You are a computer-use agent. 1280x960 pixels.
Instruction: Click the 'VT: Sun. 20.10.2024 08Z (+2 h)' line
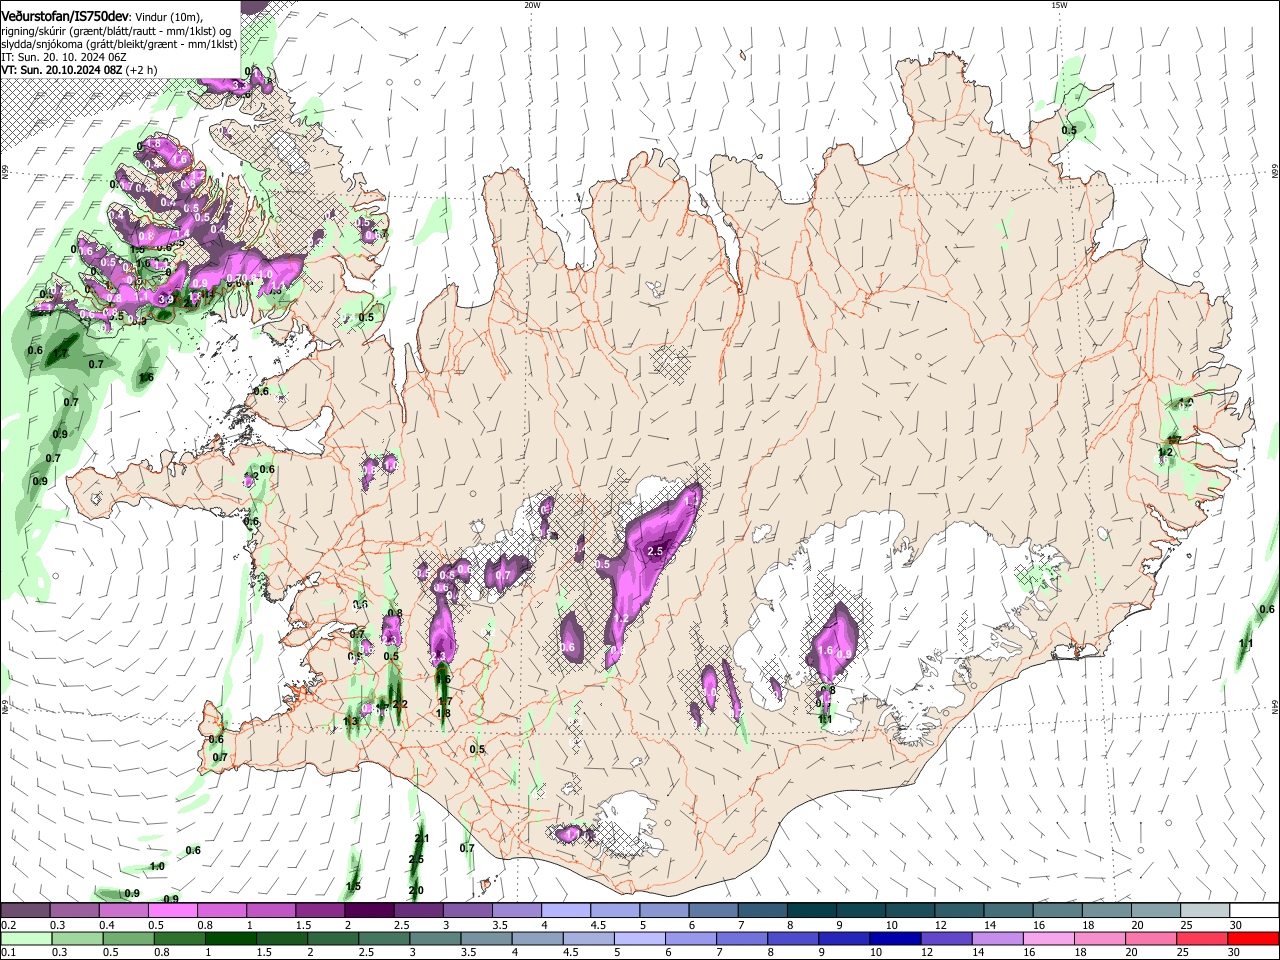(78, 71)
